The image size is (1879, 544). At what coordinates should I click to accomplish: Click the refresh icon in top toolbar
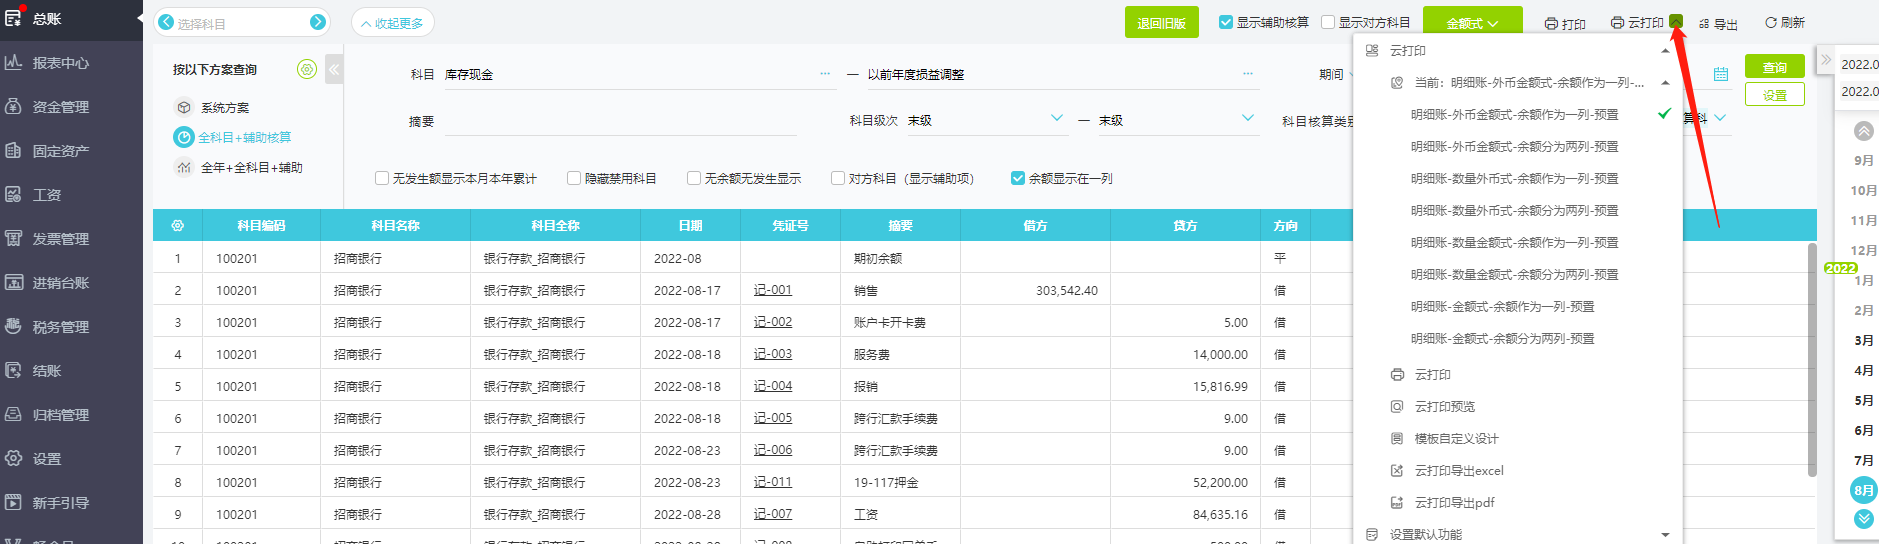click(1770, 22)
